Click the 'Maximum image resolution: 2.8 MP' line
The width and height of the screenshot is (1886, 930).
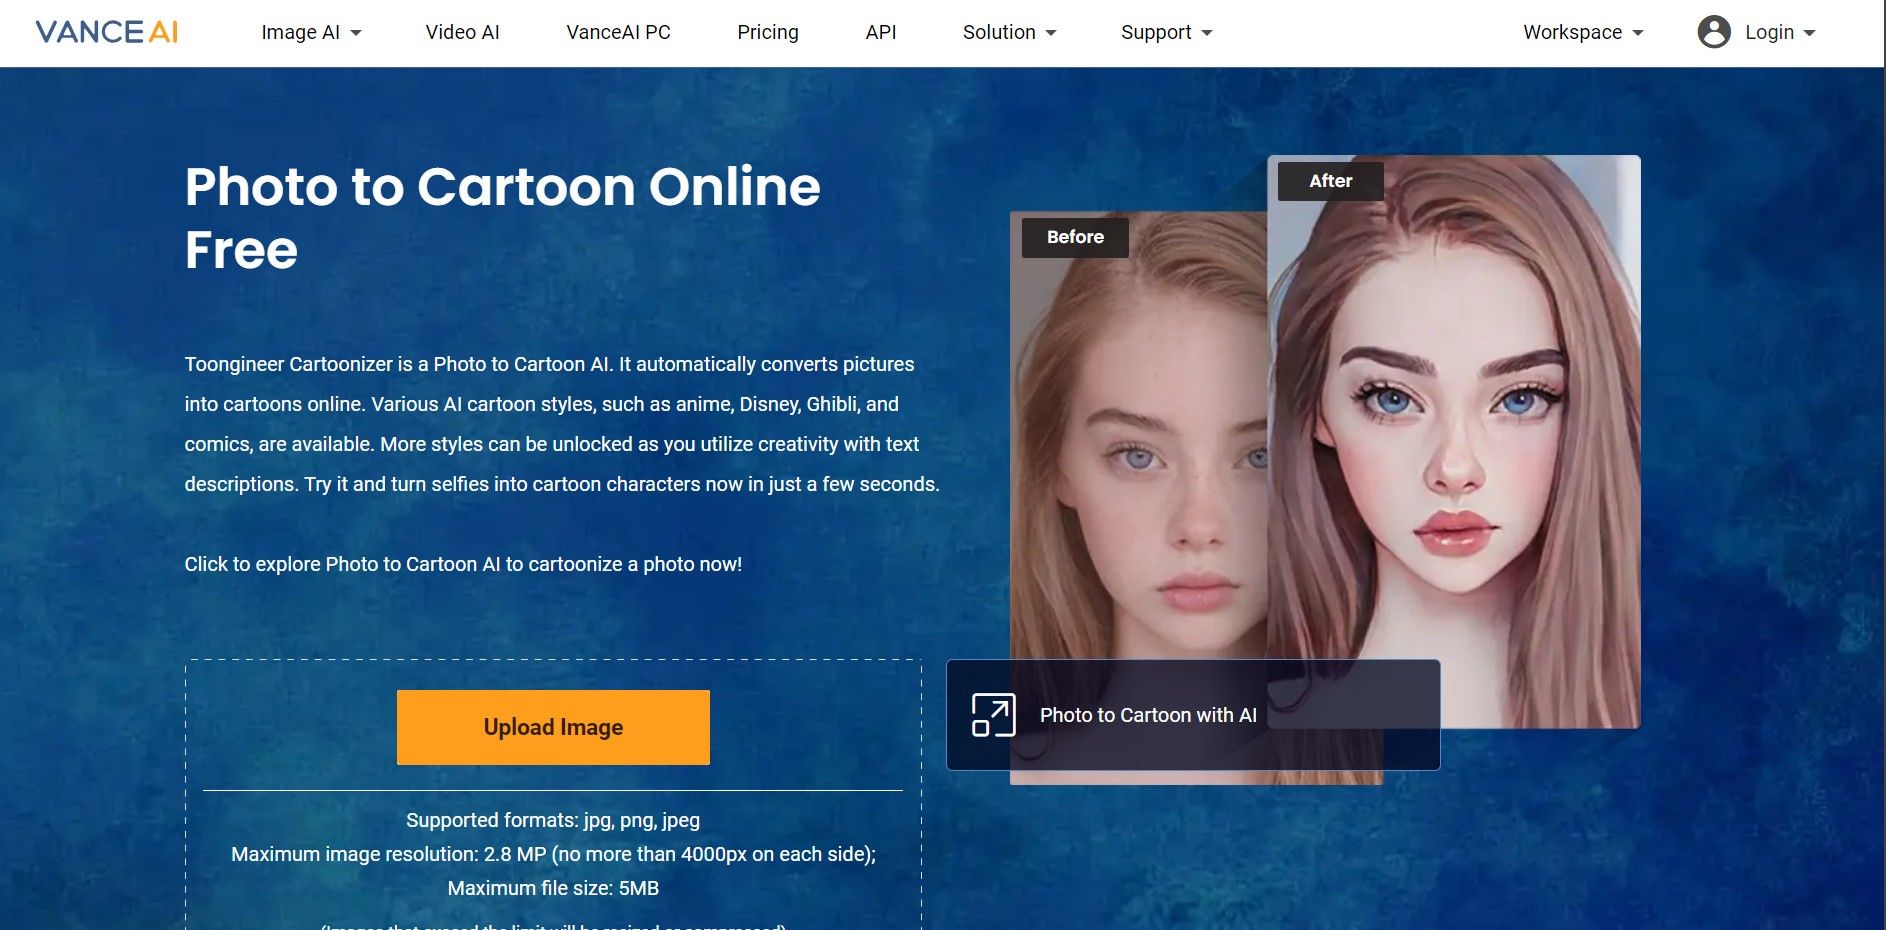pos(553,854)
